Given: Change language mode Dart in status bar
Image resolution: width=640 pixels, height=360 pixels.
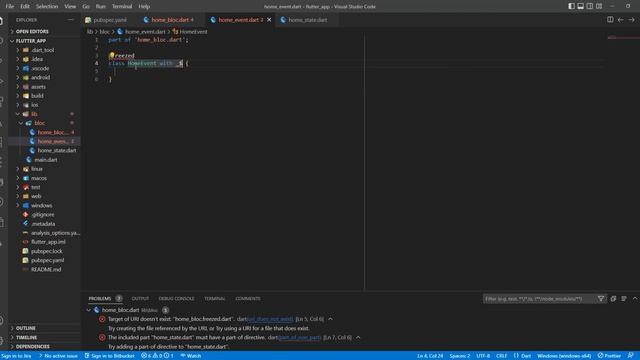Looking at the screenshot, I should [x=522, y=356].
